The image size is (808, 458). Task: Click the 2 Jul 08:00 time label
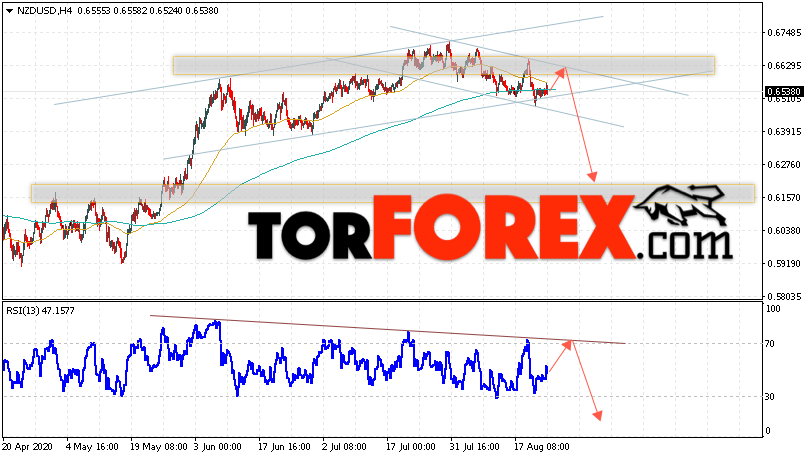coord(344,447)
